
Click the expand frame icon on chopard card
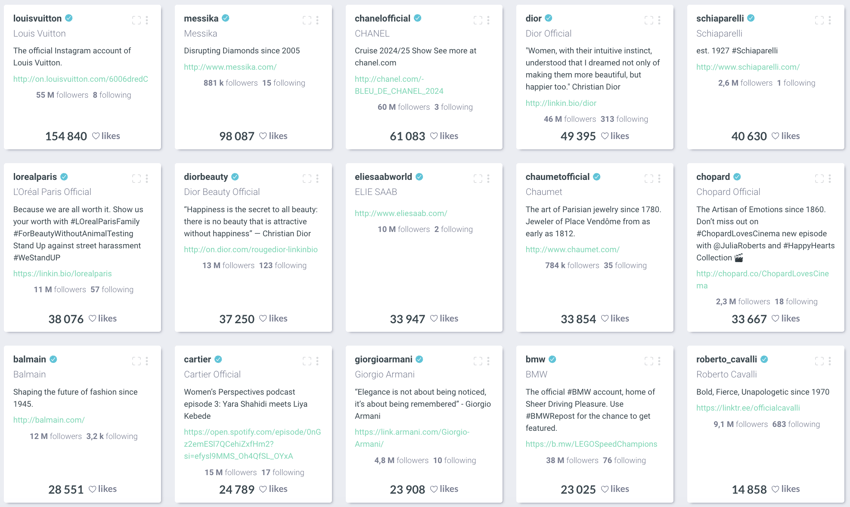(819, 178)
